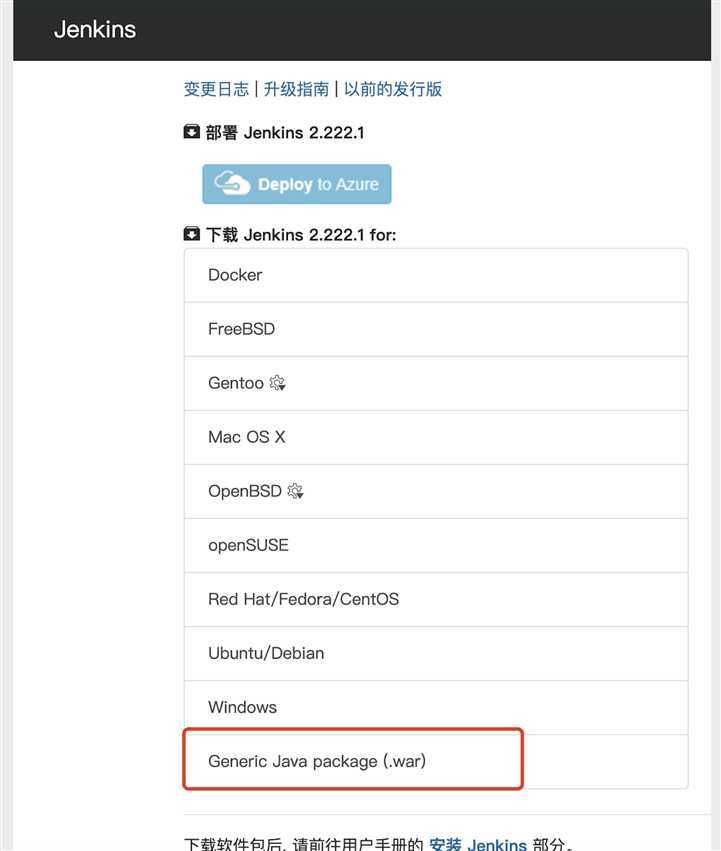Pick openSUSE from the download list
721x851 pixels.
(436, 545)
